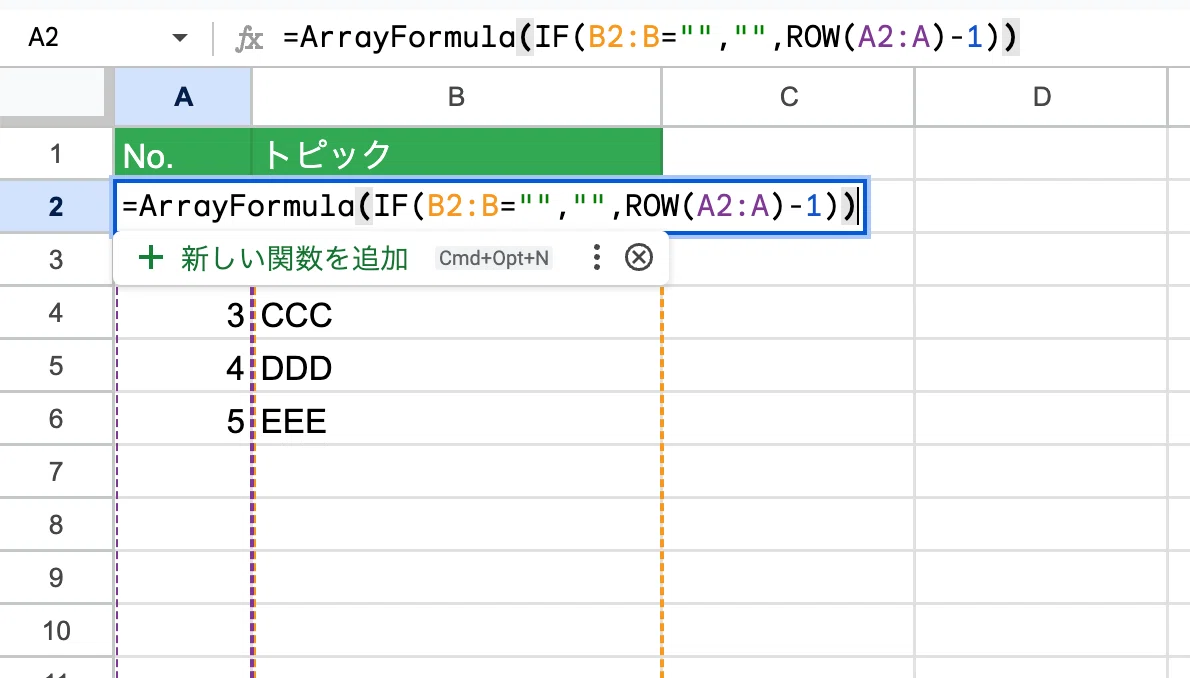Viewport: 1190px width, 678px height.
Task: Click the CCC cell
Action: (457, 314)
